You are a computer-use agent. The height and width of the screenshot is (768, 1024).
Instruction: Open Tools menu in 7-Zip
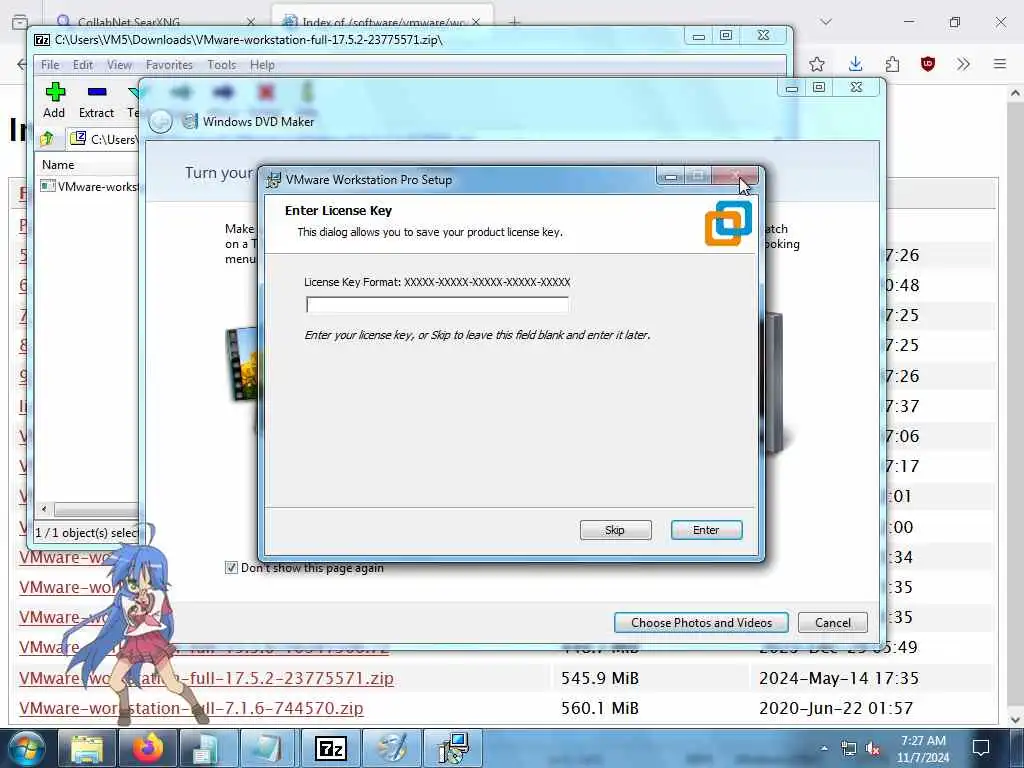point(221,65)
